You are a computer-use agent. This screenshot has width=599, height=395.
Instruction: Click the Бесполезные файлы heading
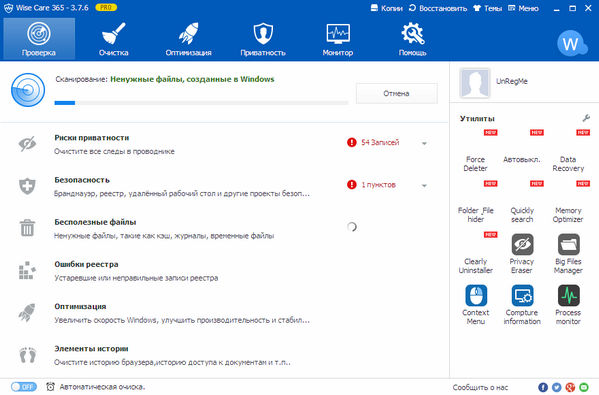coord(95,222)
